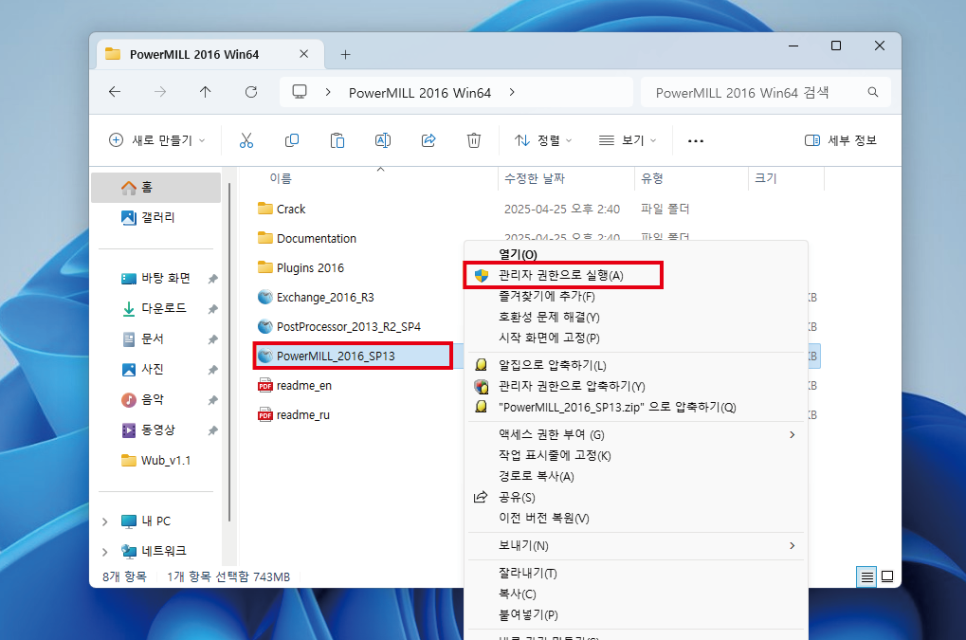Click the search box for PowerMILL 2016 Win64

pyautogui.click(x=766, y=92)
